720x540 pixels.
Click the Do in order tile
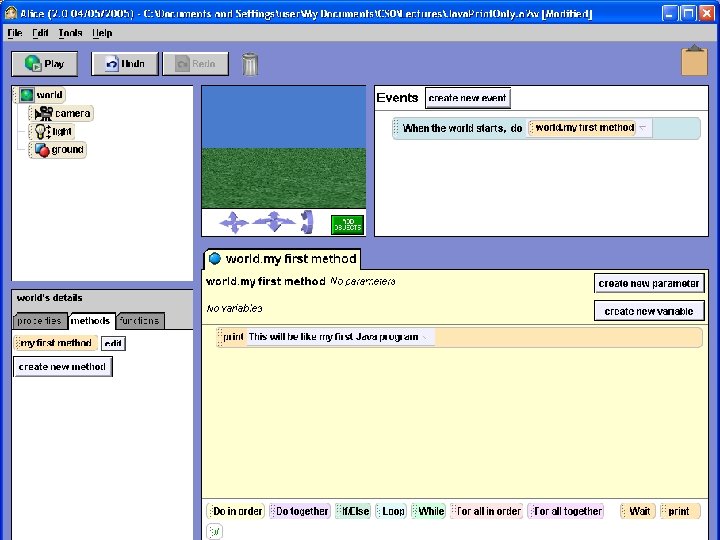click(x=235, y=511)
